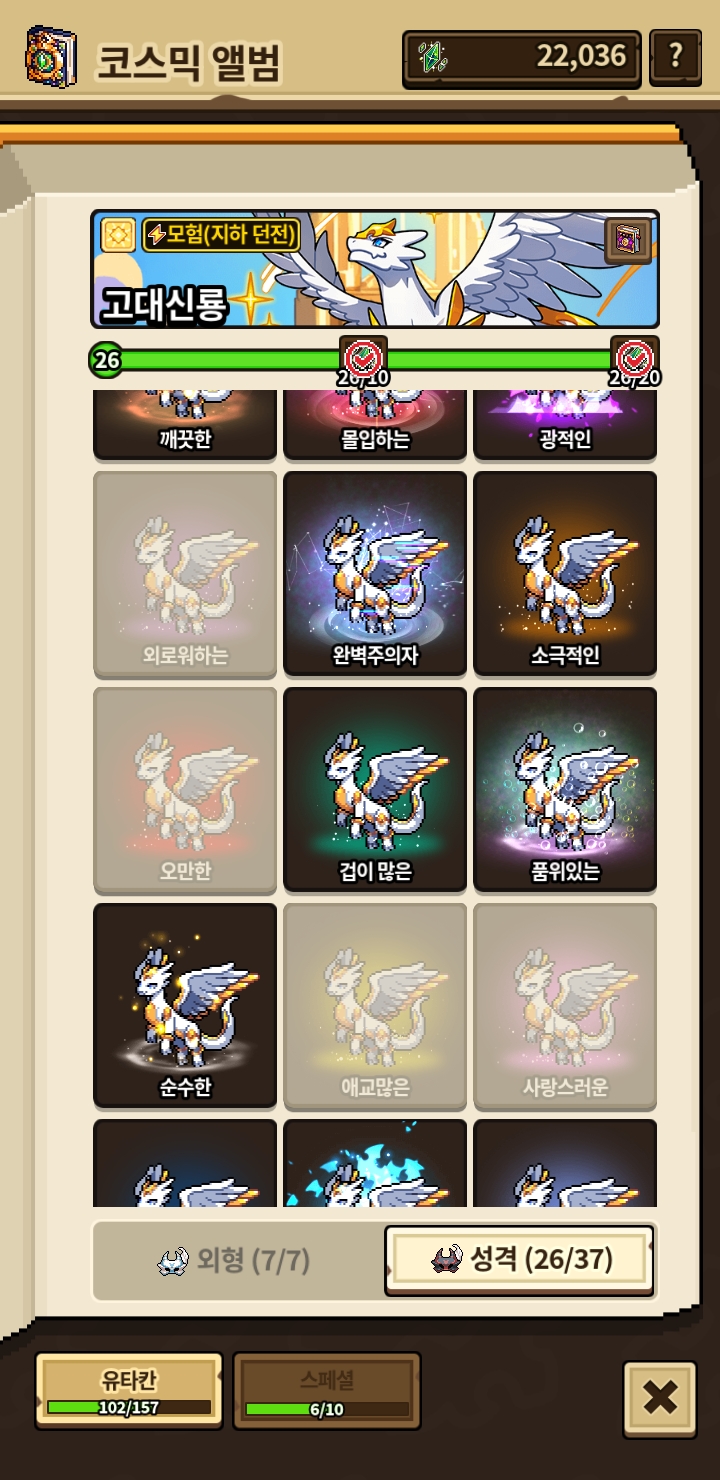Claim the 10-milestone checked reward

363,357
